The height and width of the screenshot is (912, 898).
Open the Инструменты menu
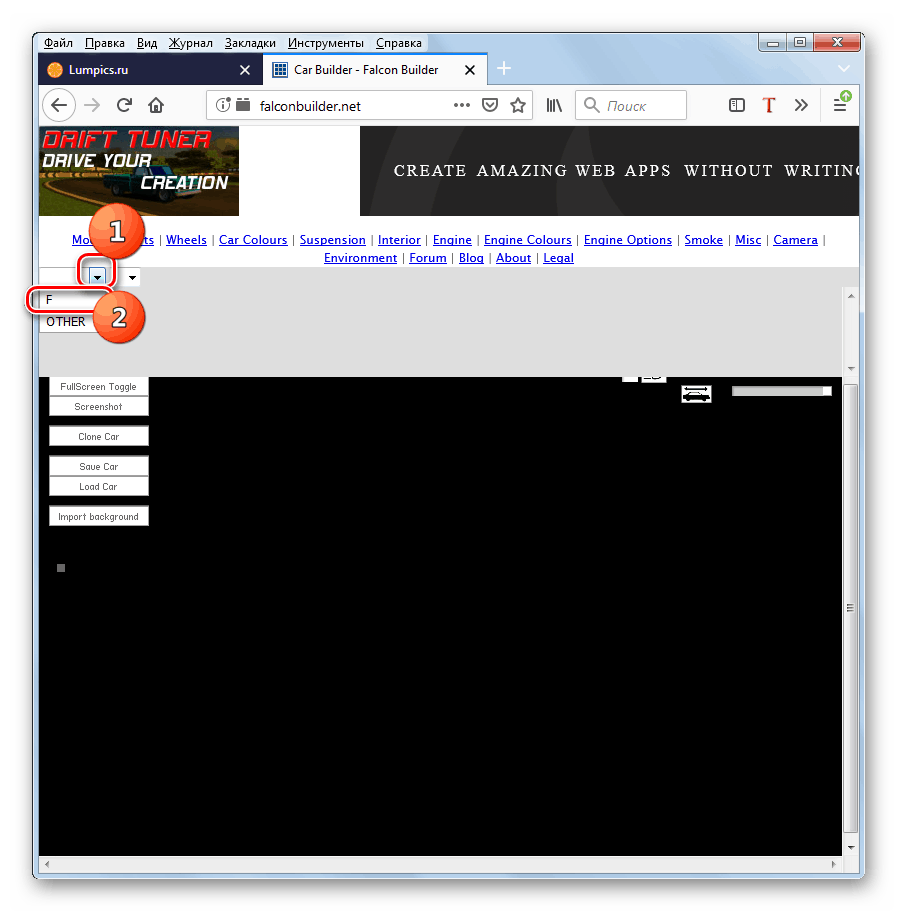point(325,43)
